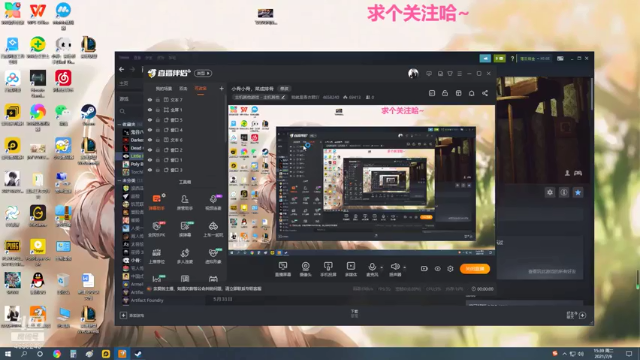
Task: Toggle lock on 窗口3 source
Action: (x=158, y=170)
